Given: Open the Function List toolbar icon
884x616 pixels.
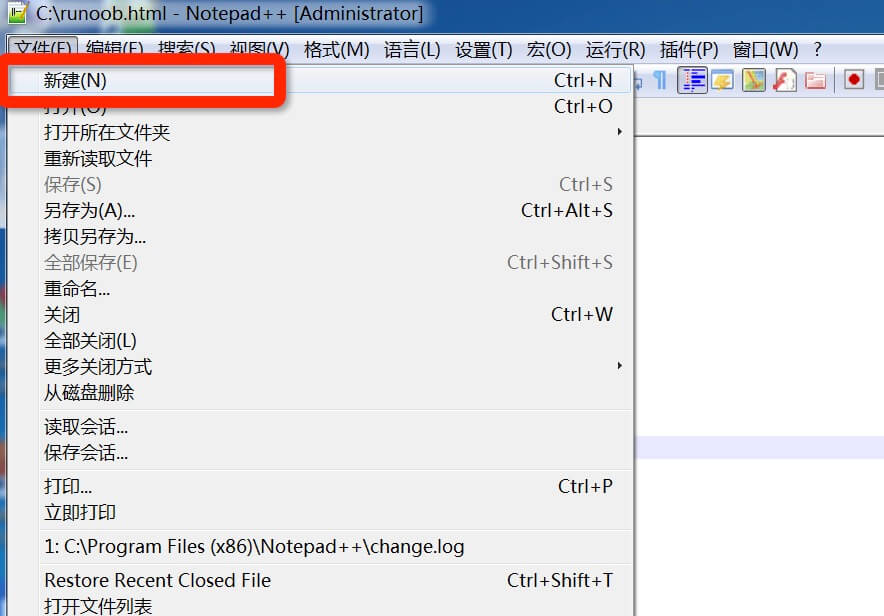Looking at the screenshot, I should (785, 81).
